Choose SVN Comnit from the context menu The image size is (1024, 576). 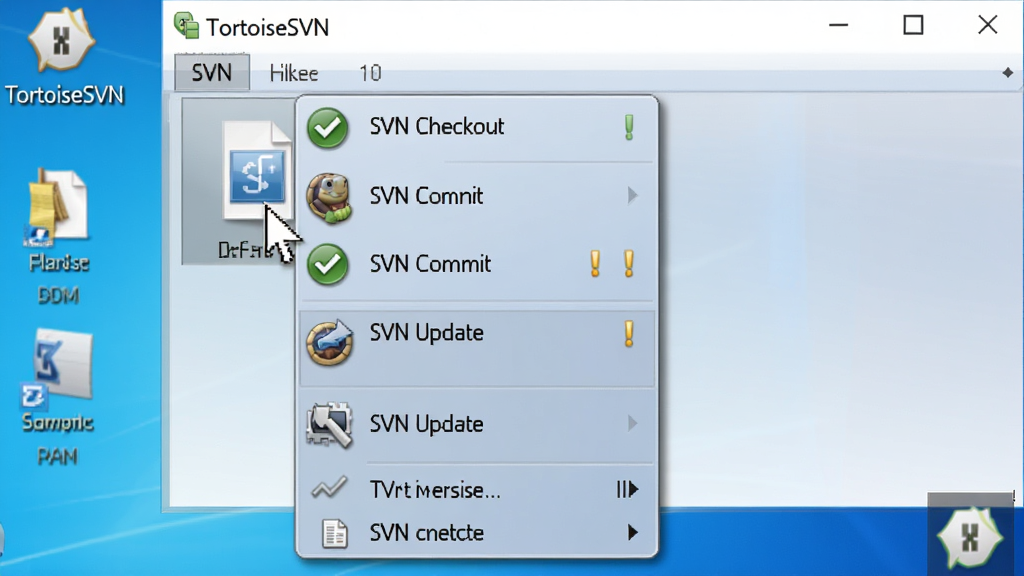477,196
